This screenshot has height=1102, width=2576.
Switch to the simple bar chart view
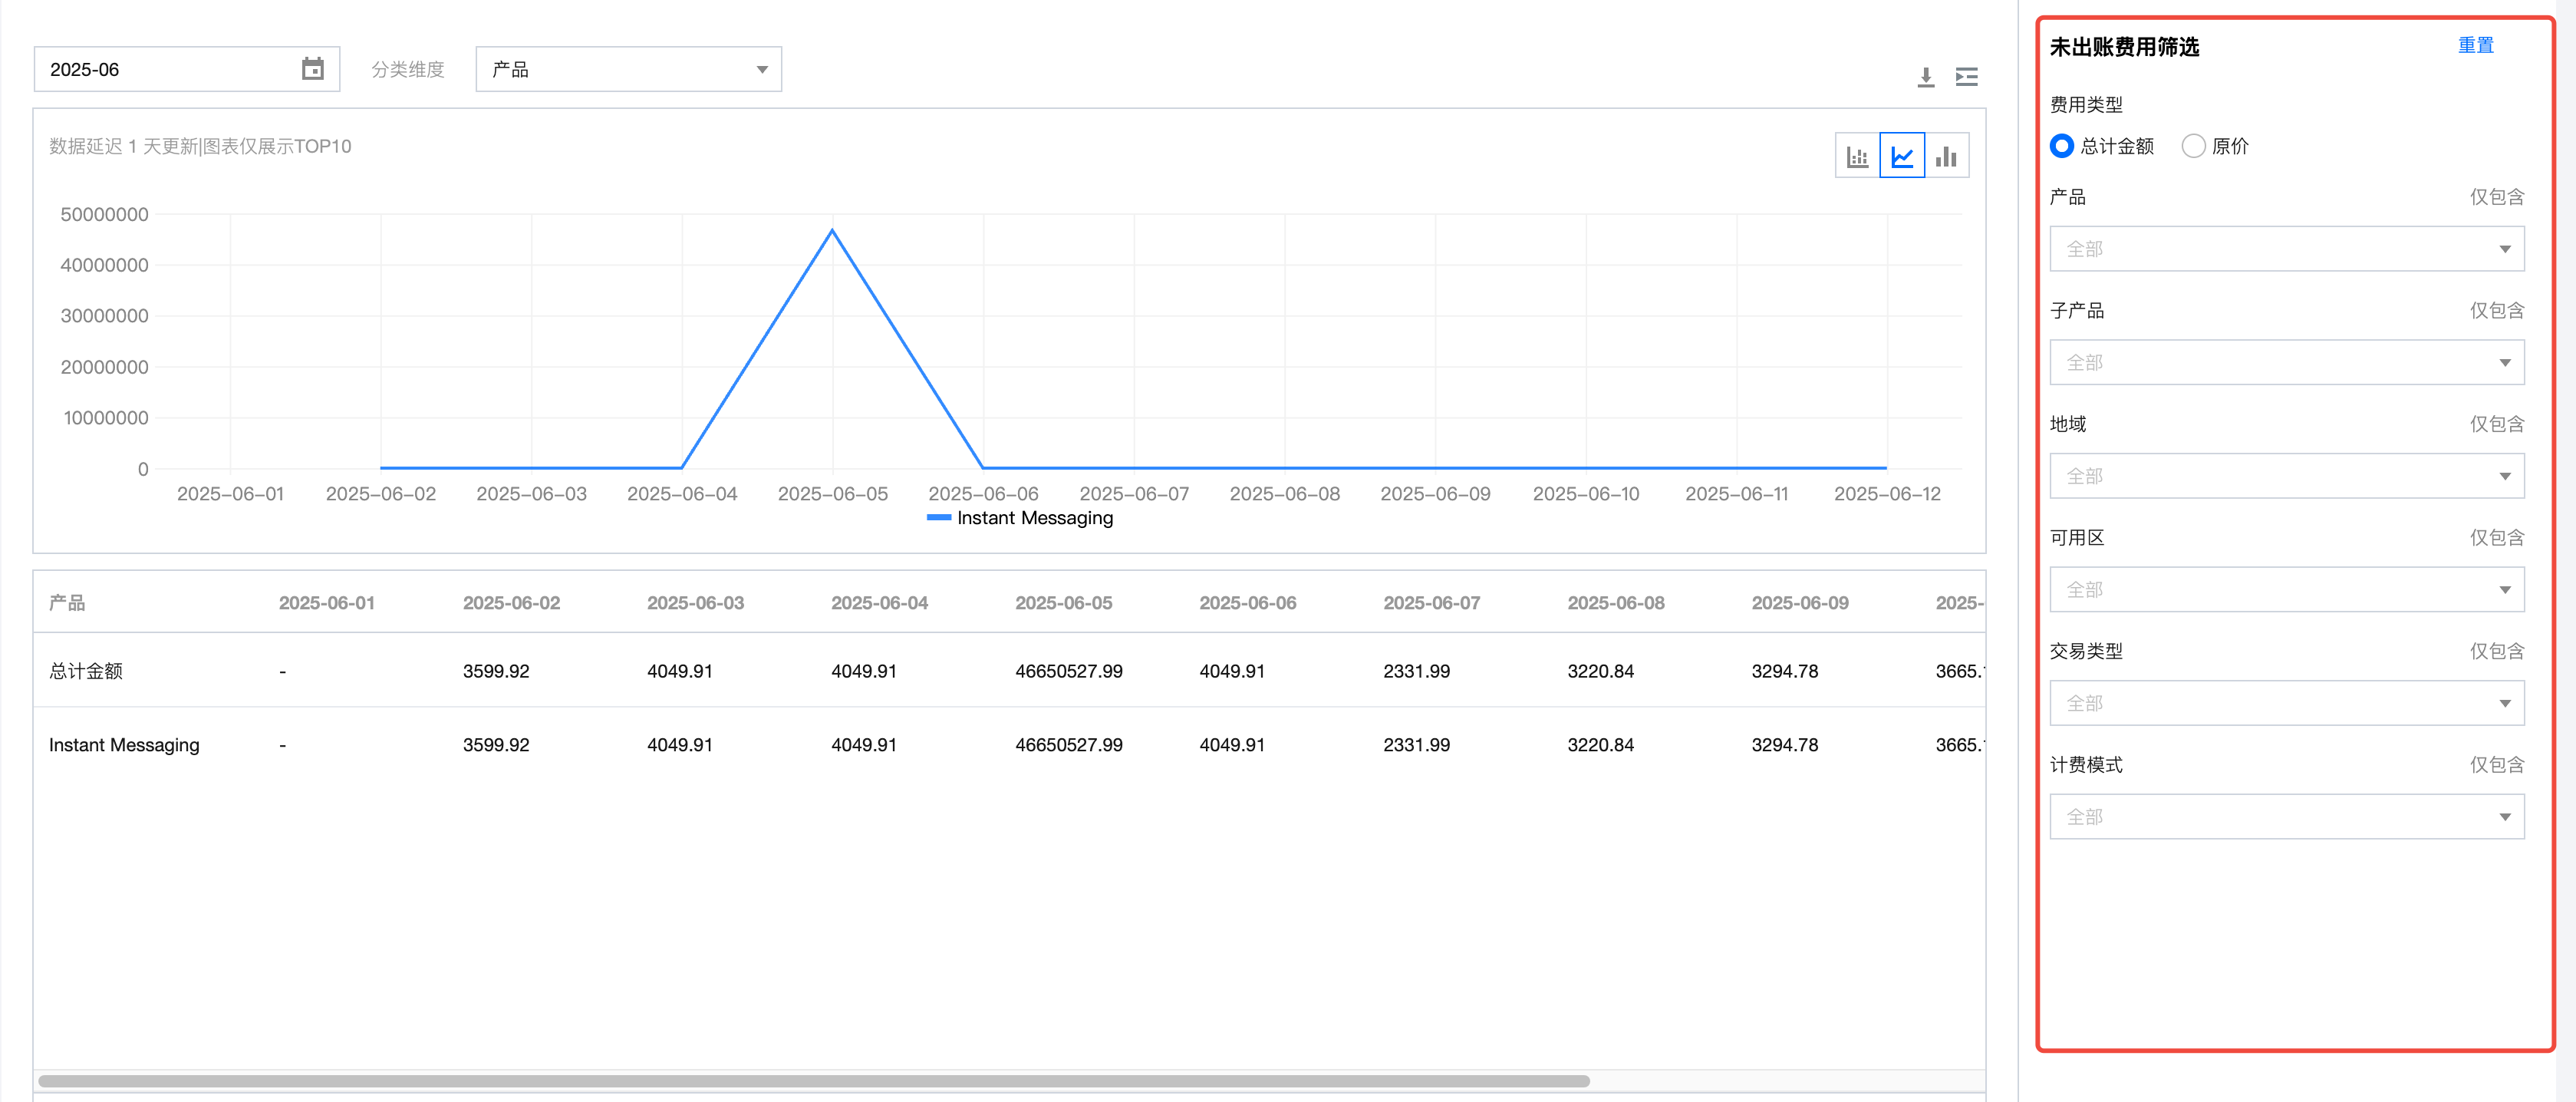click(1946, 156)
